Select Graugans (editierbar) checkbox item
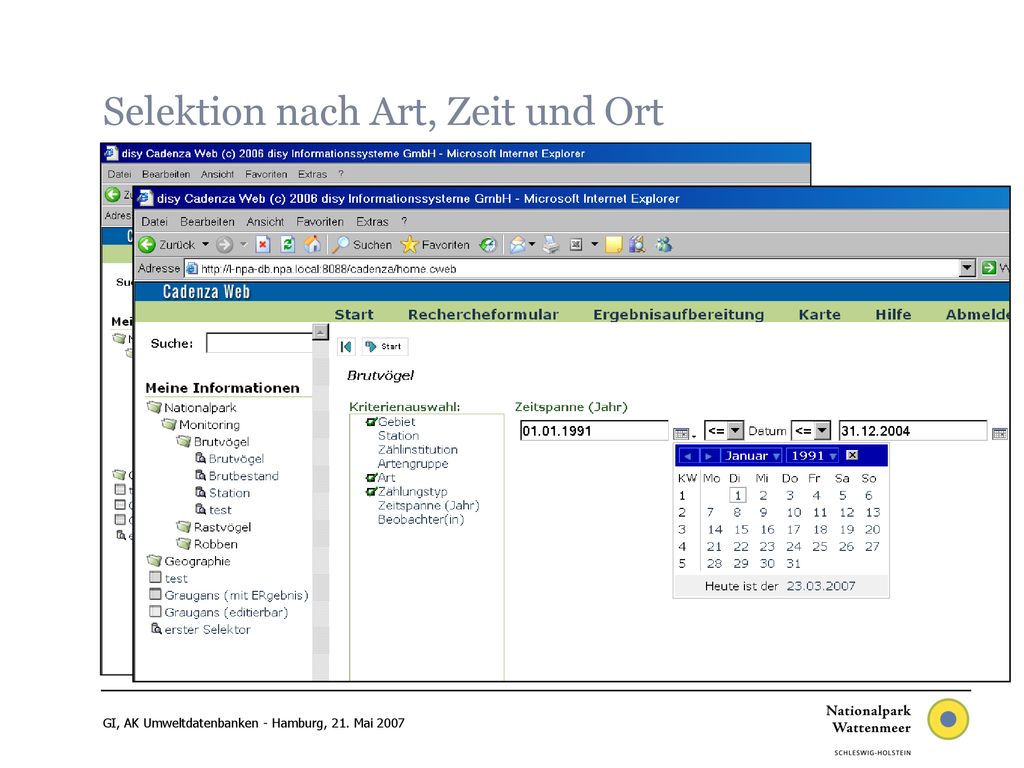The image size is (1024, 768). click(x=155, y=611)
